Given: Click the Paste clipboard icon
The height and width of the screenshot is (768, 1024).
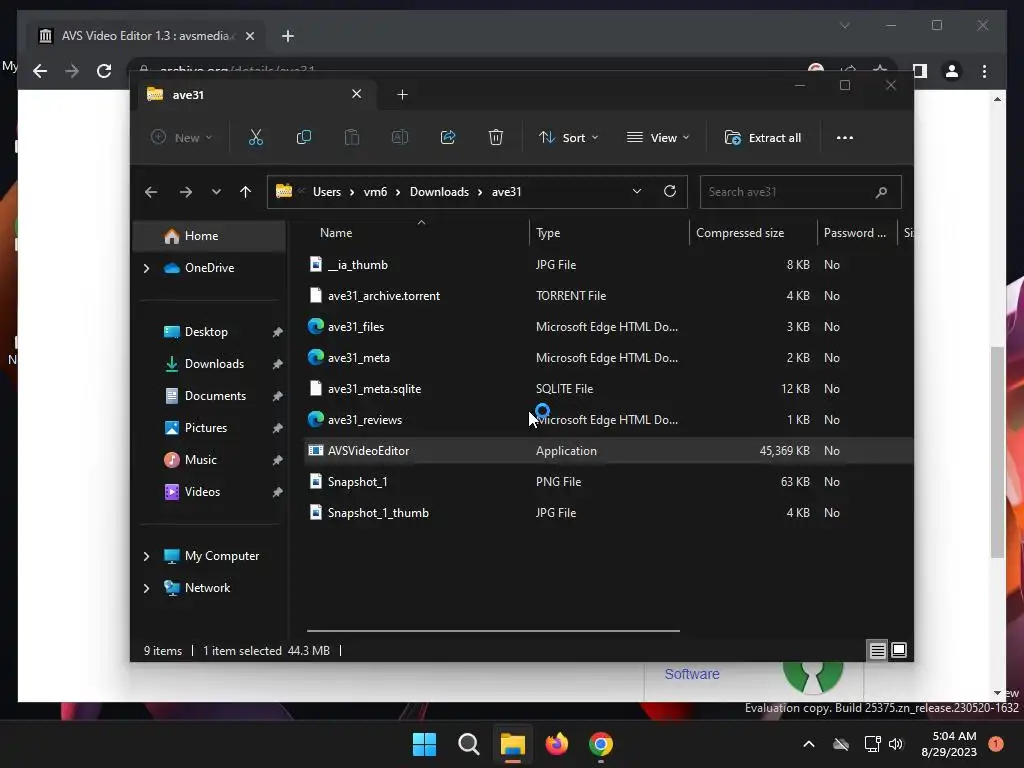Looking at the screenshot, I should pos(351,137).
